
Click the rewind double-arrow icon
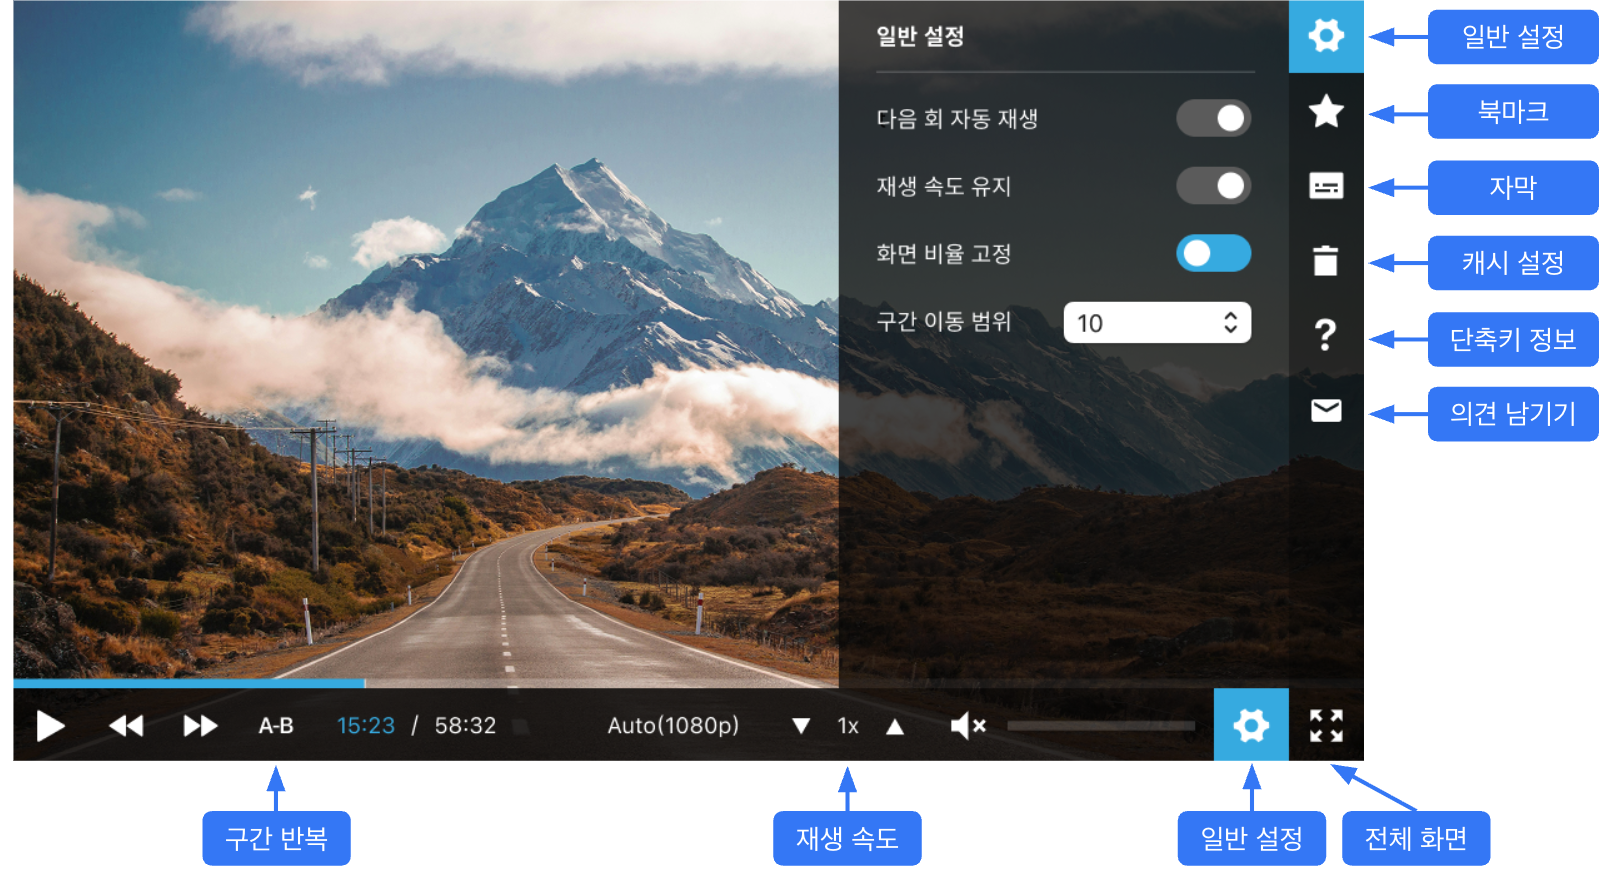[126, 726]
